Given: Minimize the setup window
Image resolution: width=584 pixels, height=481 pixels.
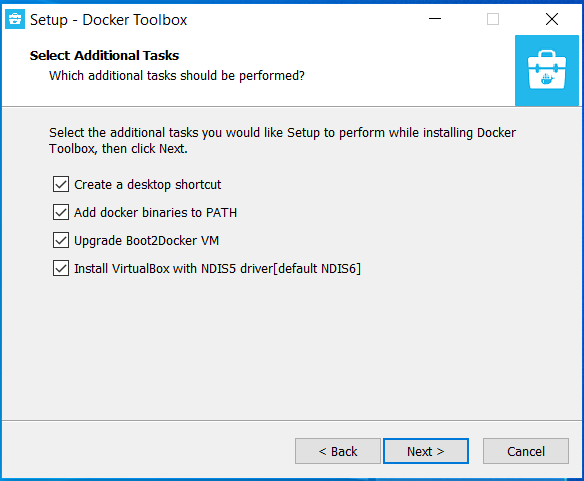Looking at the screenshot, I should (x=435, y=19).
